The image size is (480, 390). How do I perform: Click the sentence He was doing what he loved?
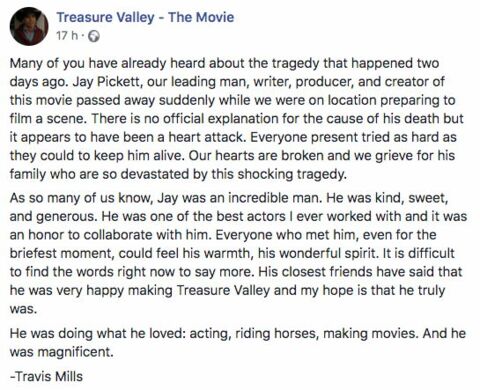[x=97, y=333]
